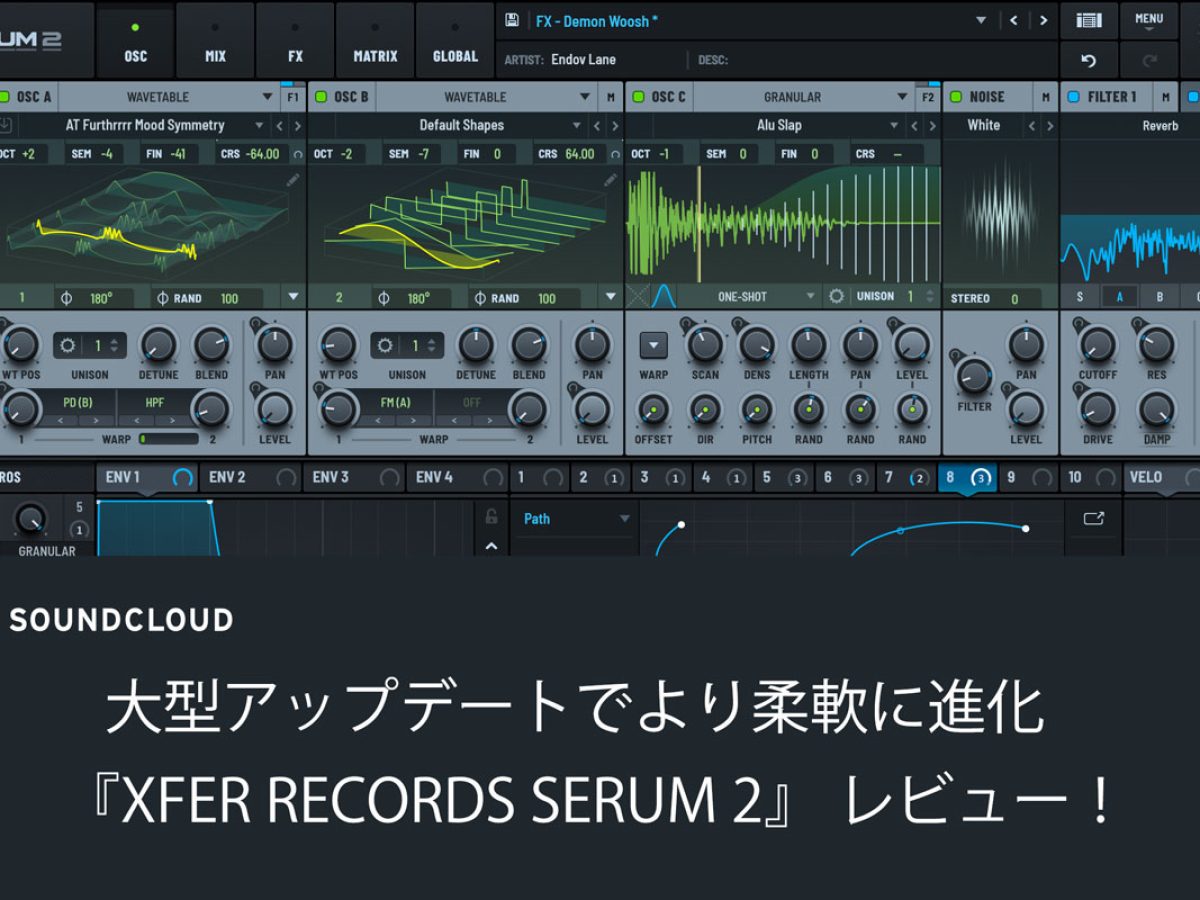Switch to the FX tab

click(295, 42)
